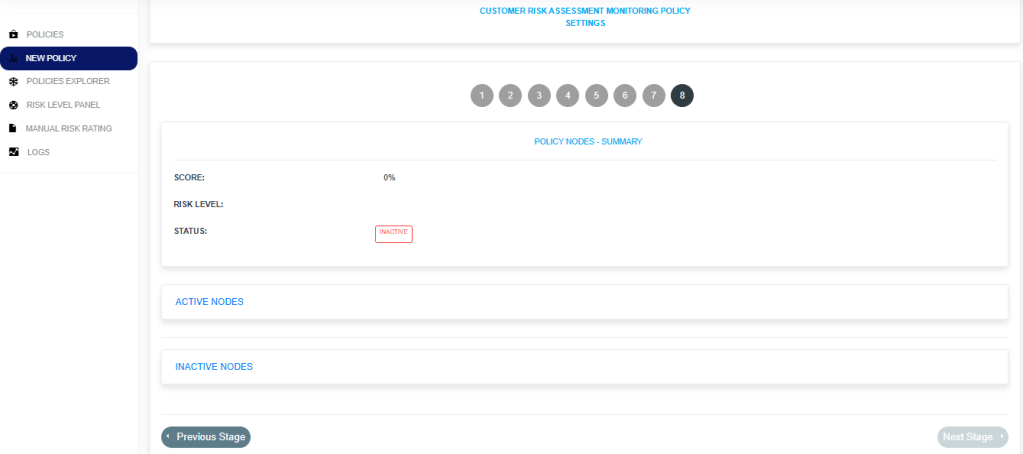Jump to step 2 in the stepper

(510, 95)
